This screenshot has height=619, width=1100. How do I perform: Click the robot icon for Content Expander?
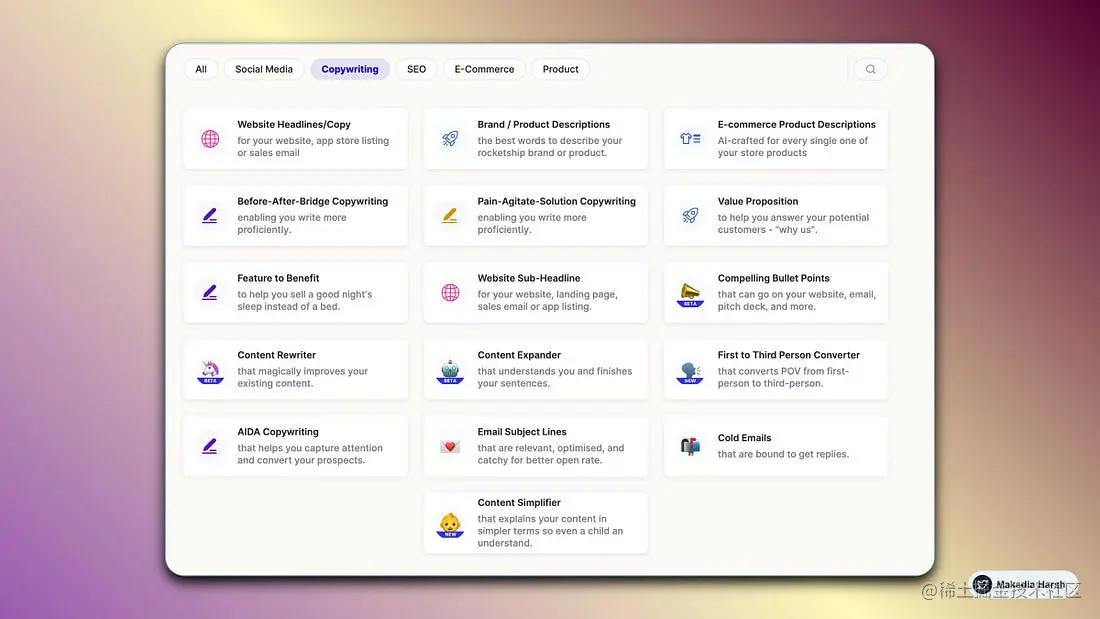coord(450,371)
